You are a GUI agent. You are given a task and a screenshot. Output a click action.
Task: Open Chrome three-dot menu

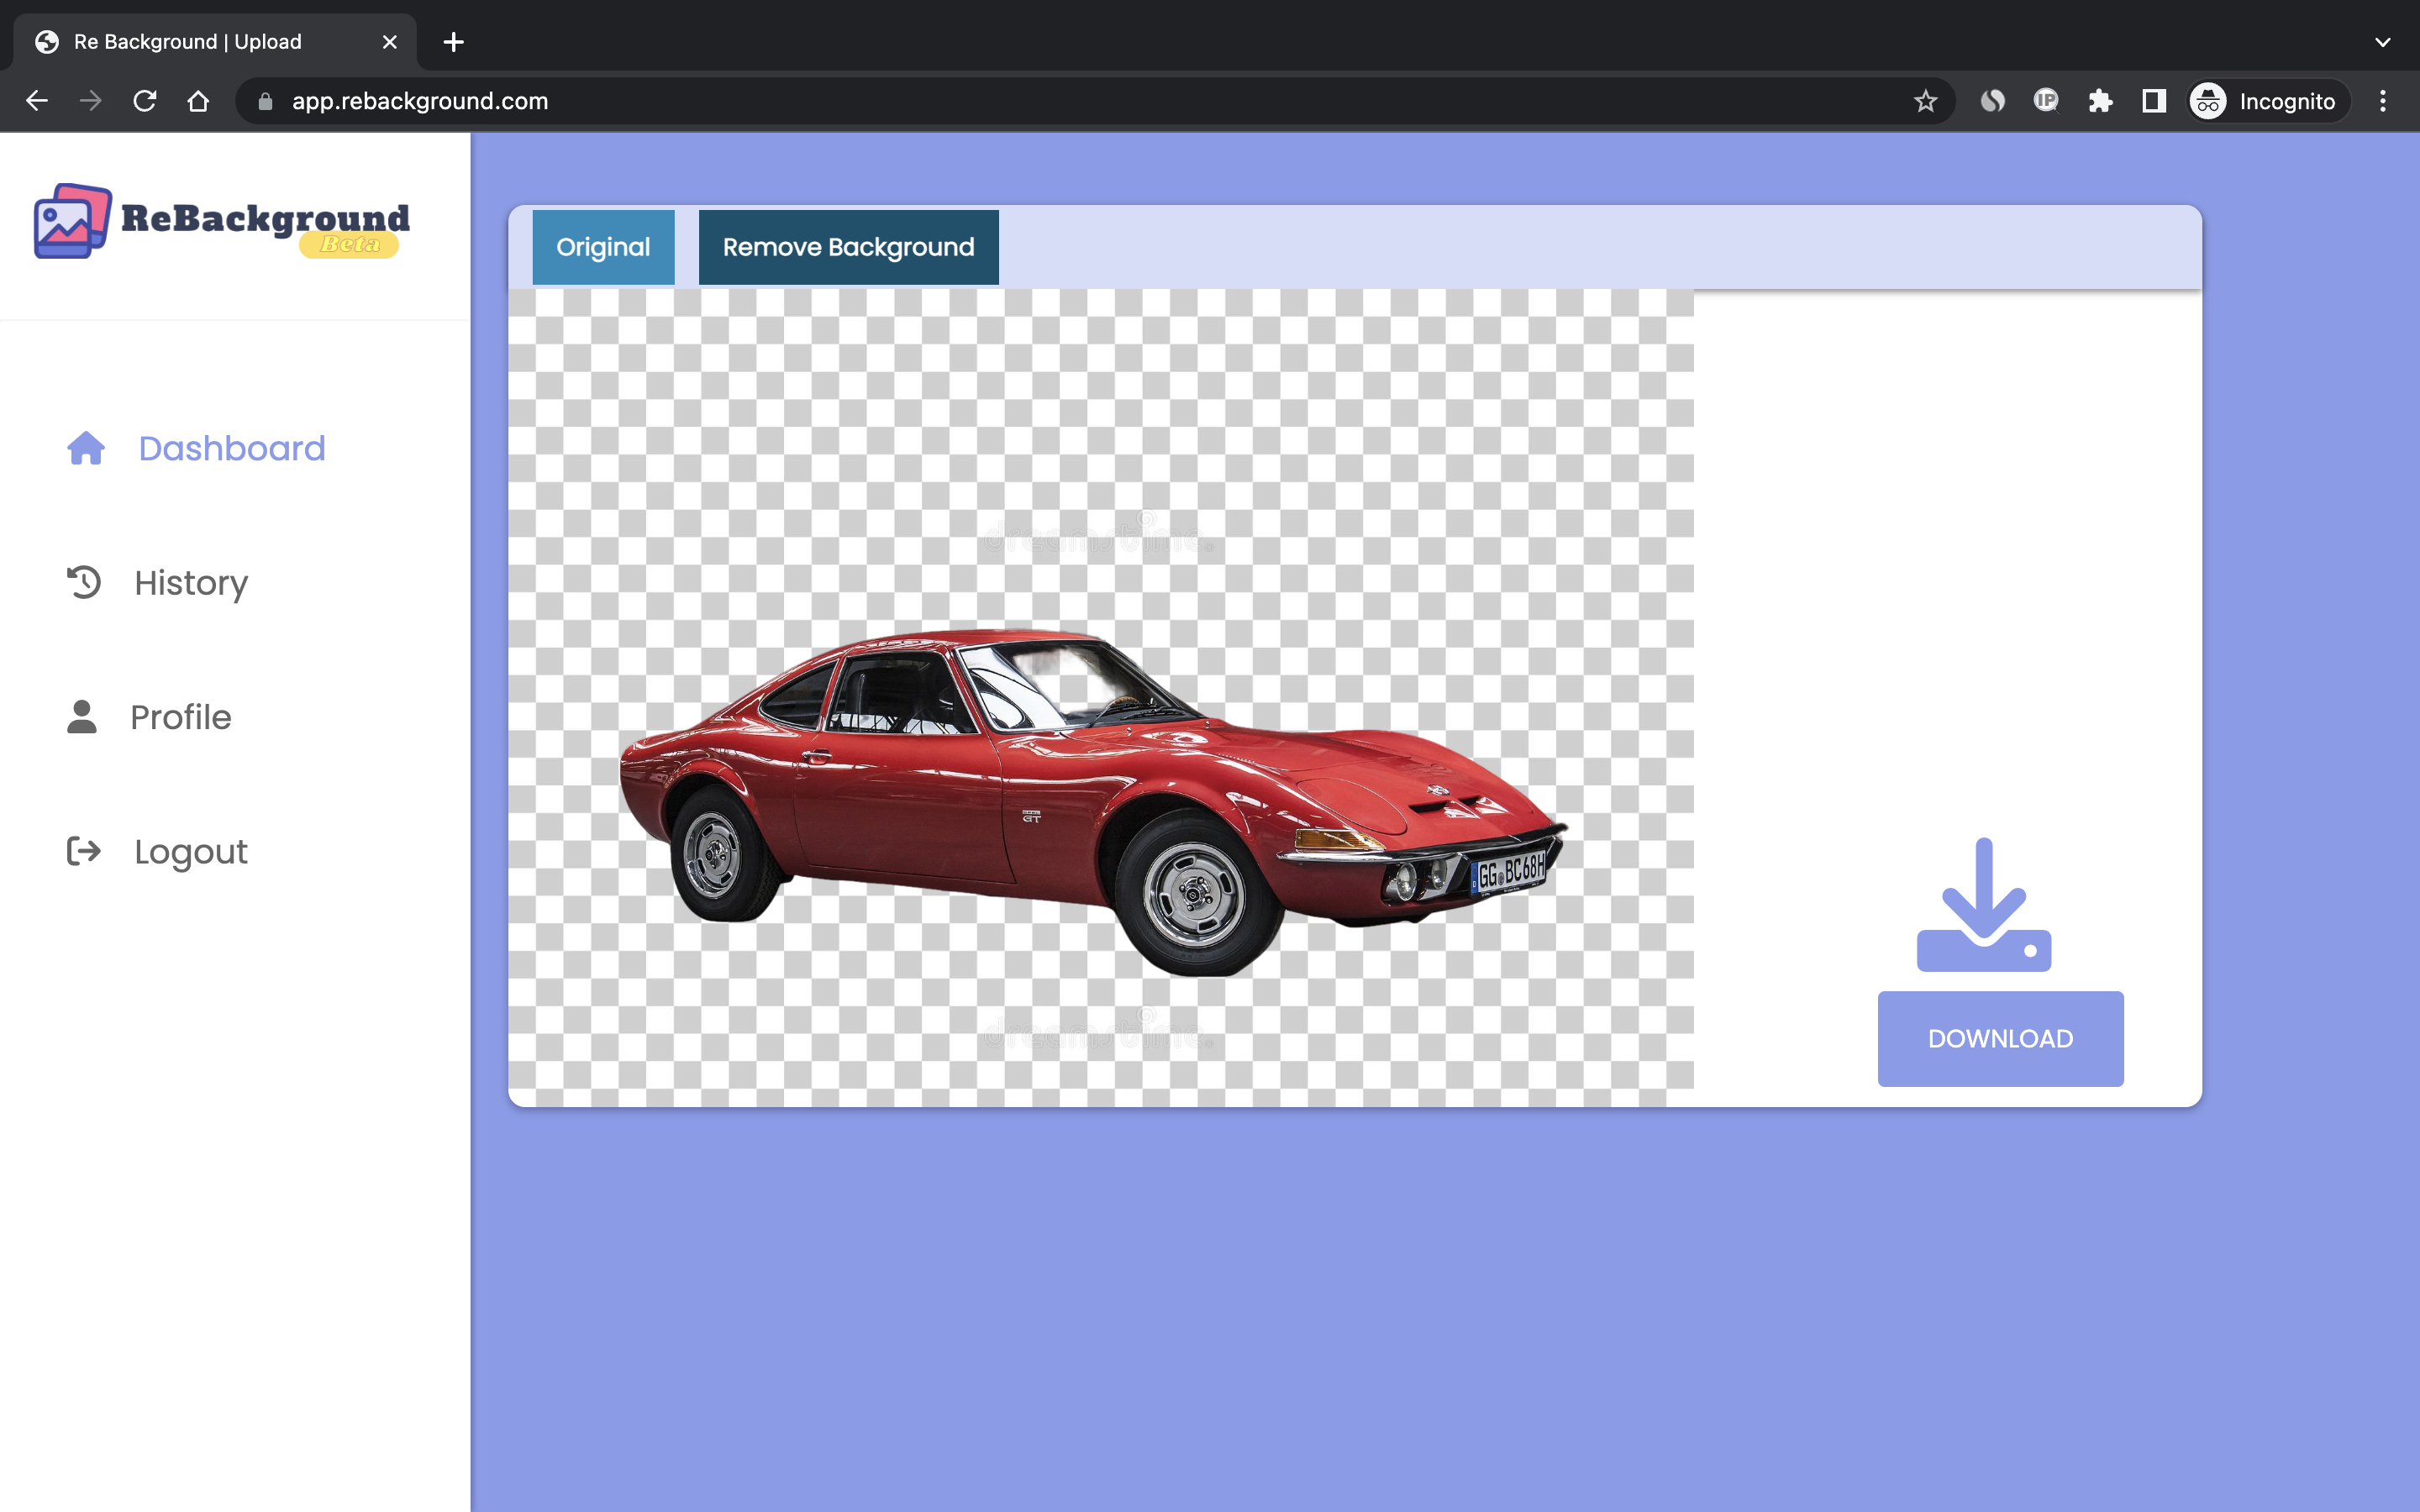point(2383,101)
